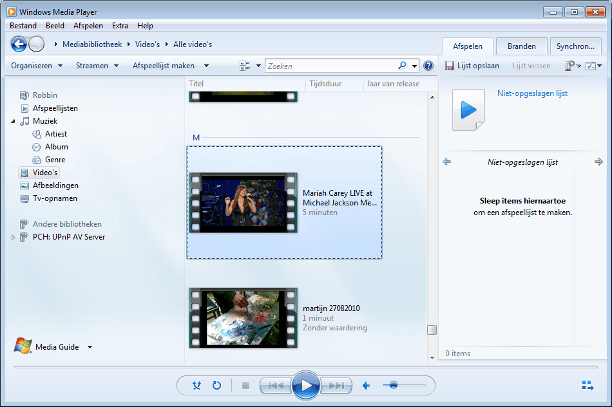The height and width of the screenshot is (407, 612).
Task: Click the Niet-opgeslagen lijst link
Action: click(x=532, y=93)
